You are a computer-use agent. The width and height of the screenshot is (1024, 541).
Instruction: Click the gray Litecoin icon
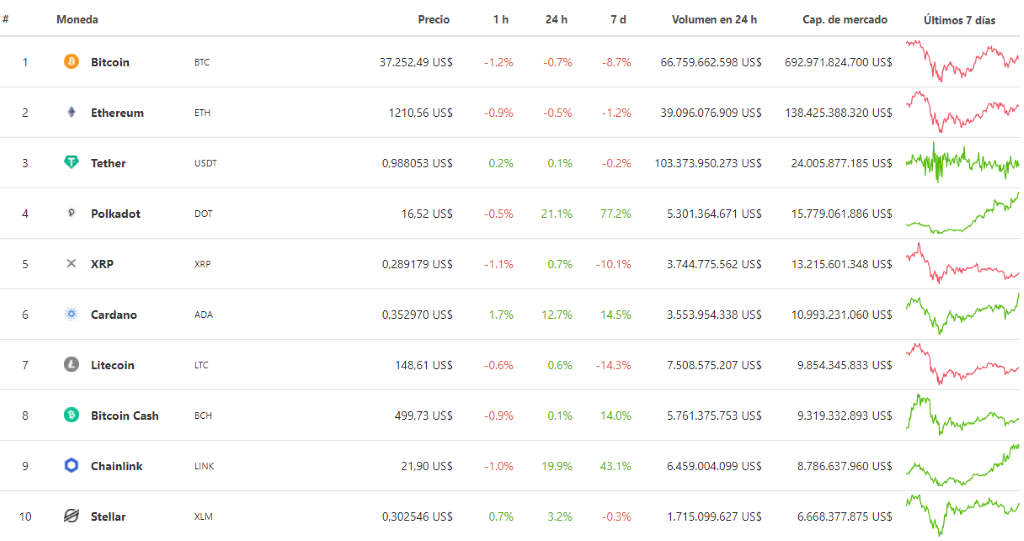pos(71,365)
